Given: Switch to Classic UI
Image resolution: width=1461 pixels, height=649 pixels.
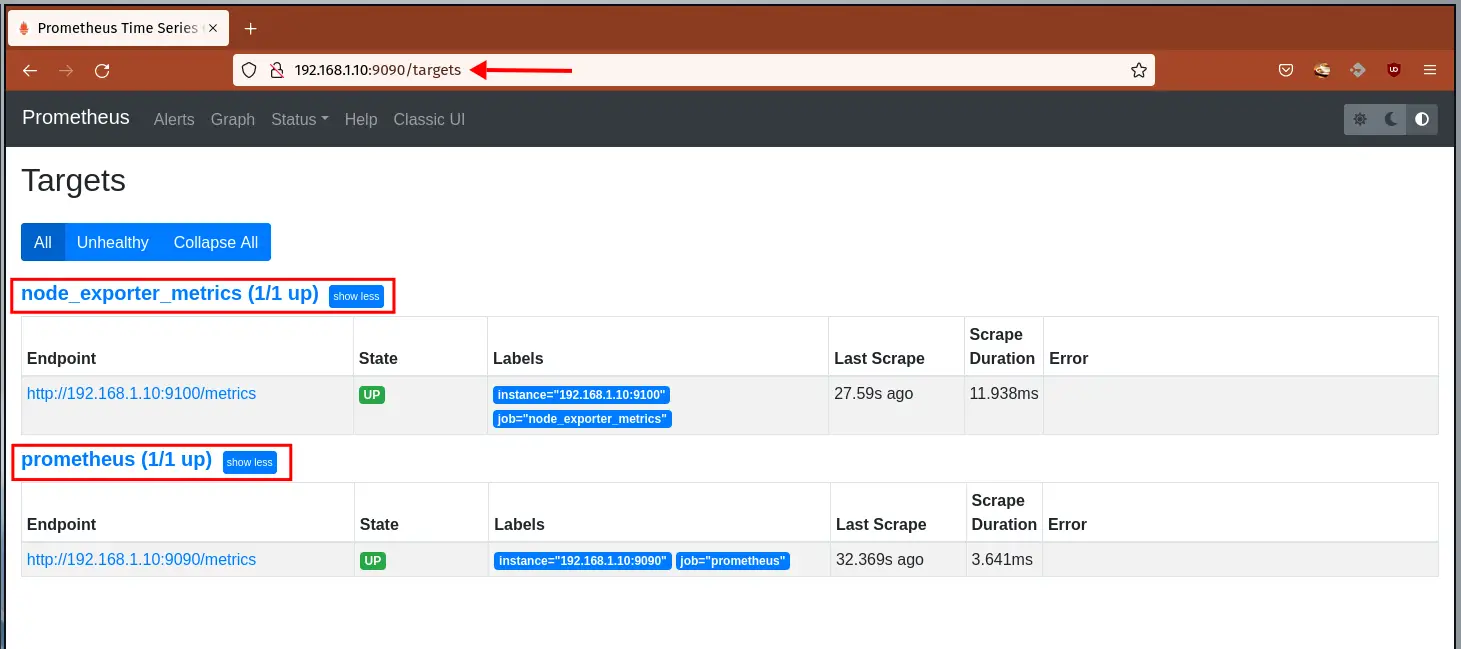Looking at the screenshot, I should click(x=429, y=119).
